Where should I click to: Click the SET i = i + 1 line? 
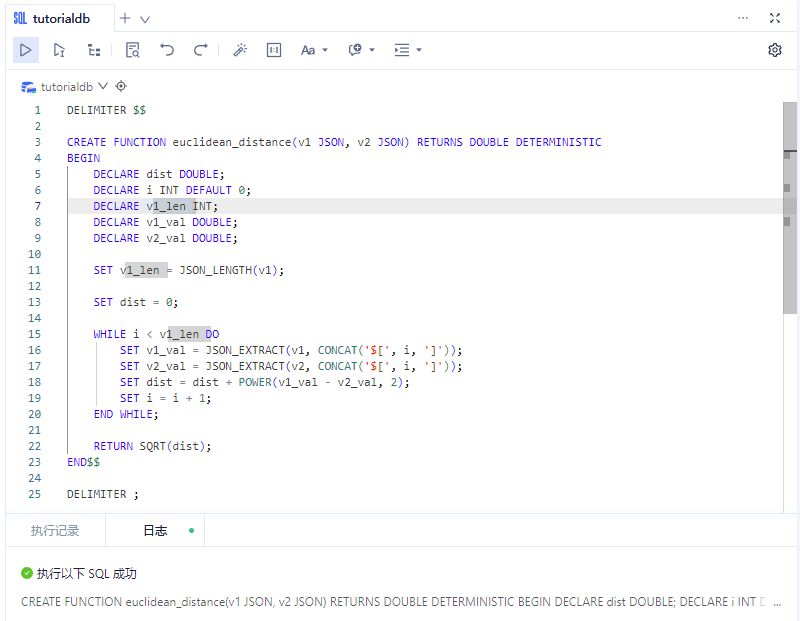pyautogui.click(x=165, y=399)
